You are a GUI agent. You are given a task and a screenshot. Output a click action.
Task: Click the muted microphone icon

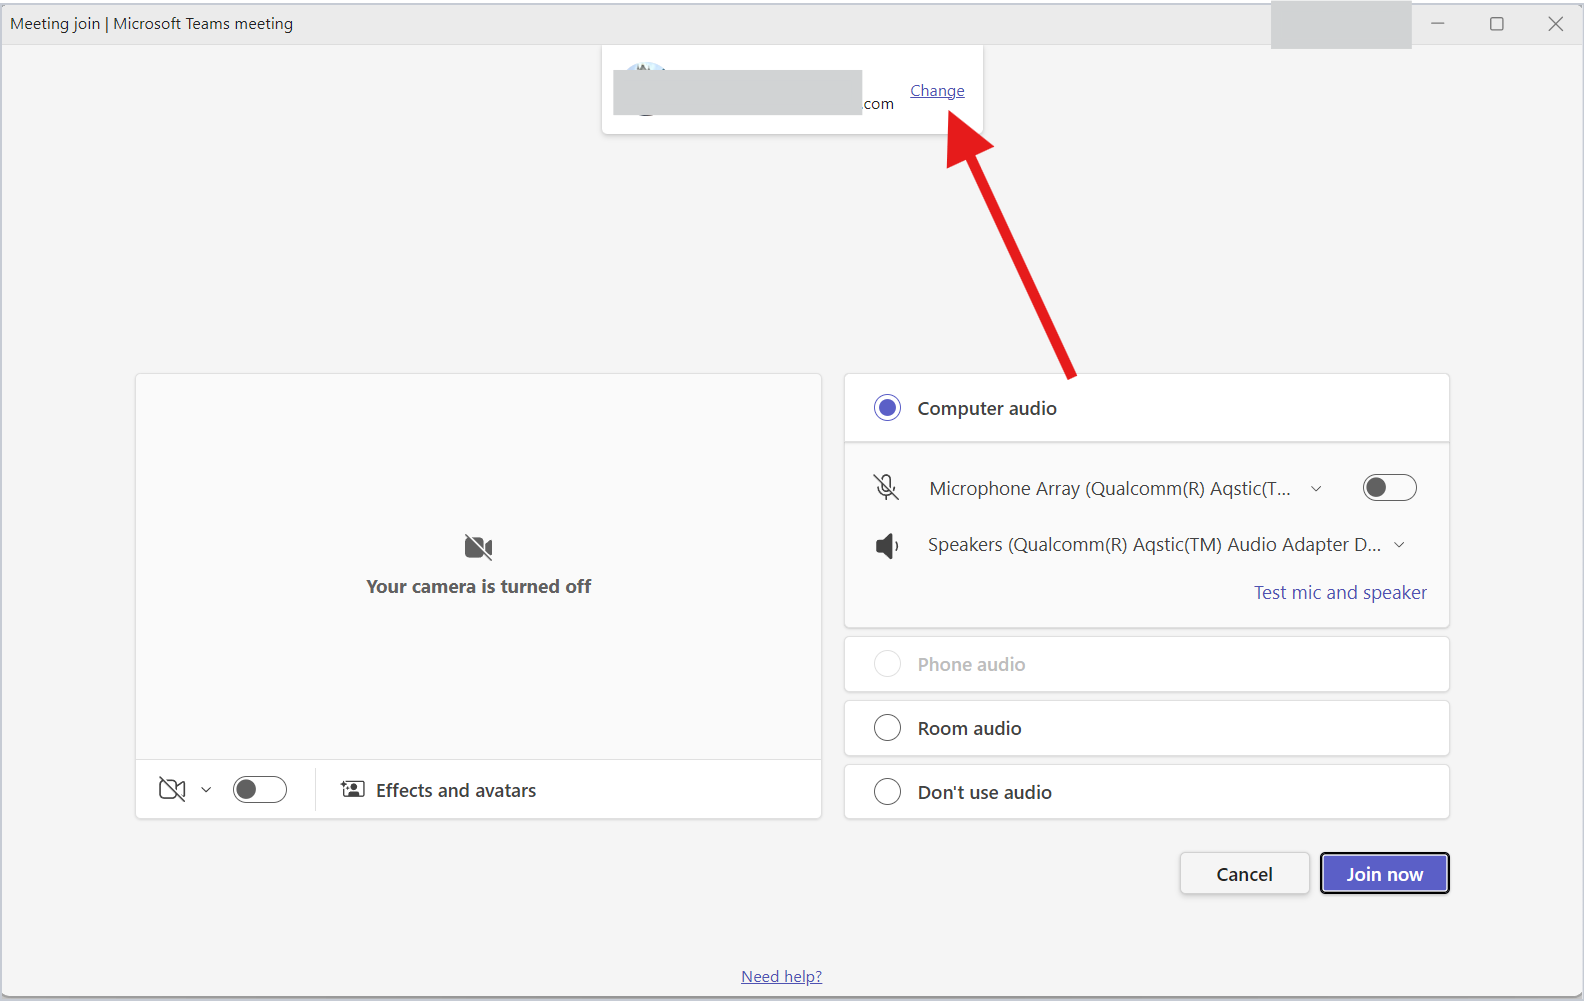point(886,487)
